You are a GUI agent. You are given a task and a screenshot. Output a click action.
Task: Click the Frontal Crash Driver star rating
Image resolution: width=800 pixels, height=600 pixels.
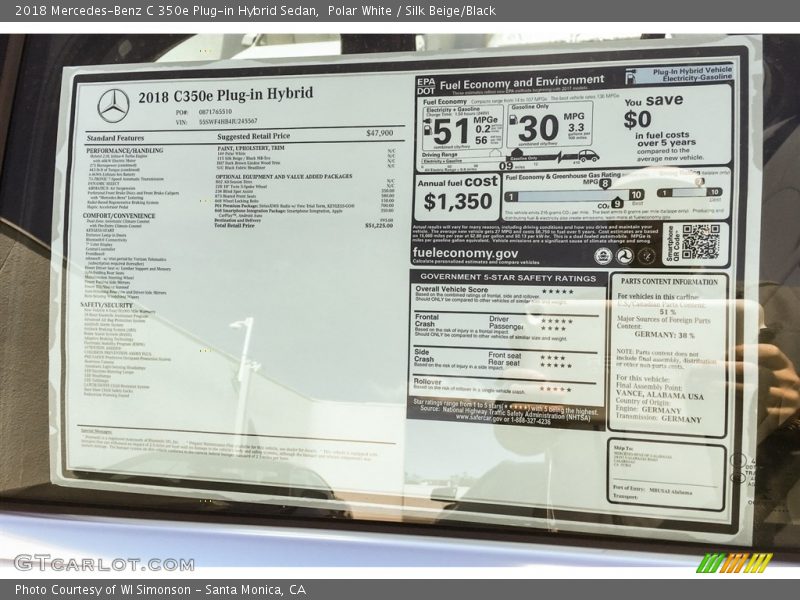557,321
